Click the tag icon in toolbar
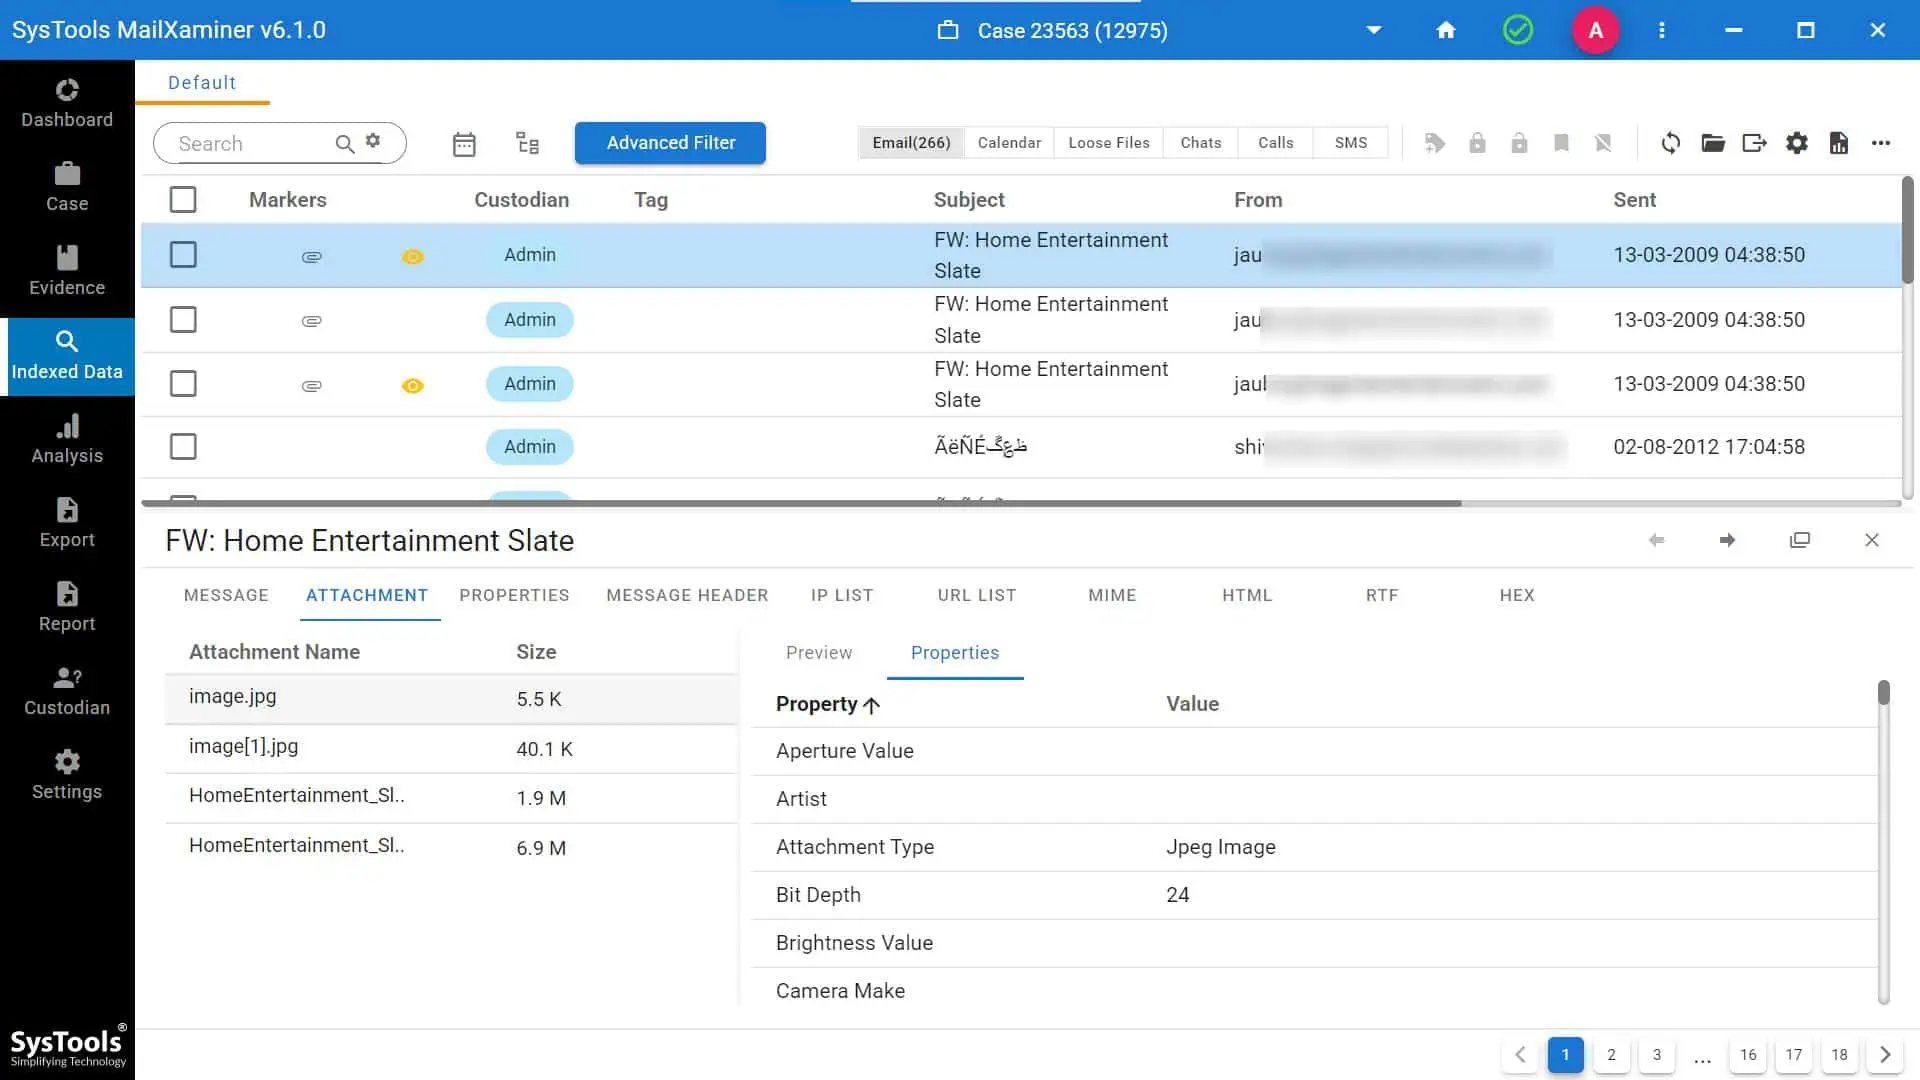 1435,143
